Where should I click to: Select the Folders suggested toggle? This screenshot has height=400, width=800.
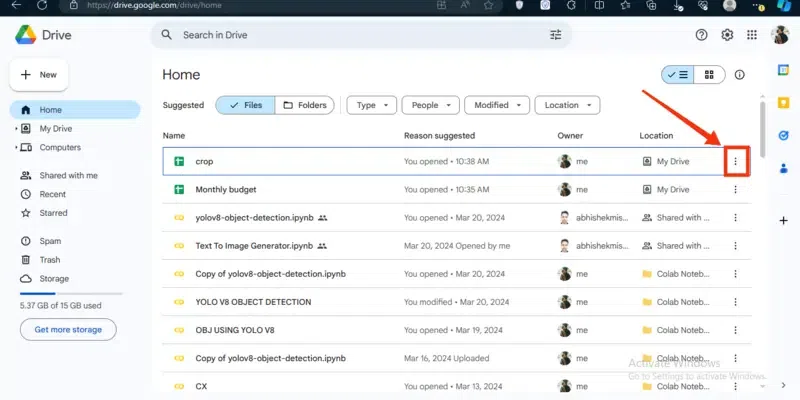305,105
